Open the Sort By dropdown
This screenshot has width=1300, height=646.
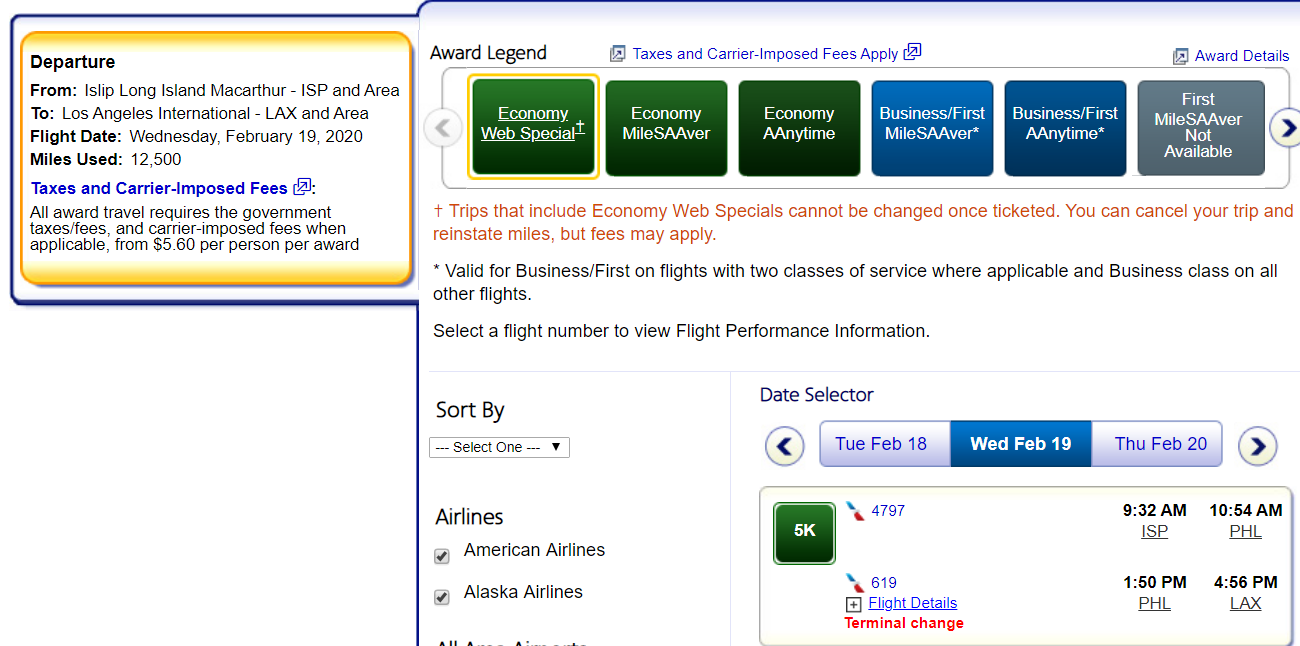click(x=499, y=447)
